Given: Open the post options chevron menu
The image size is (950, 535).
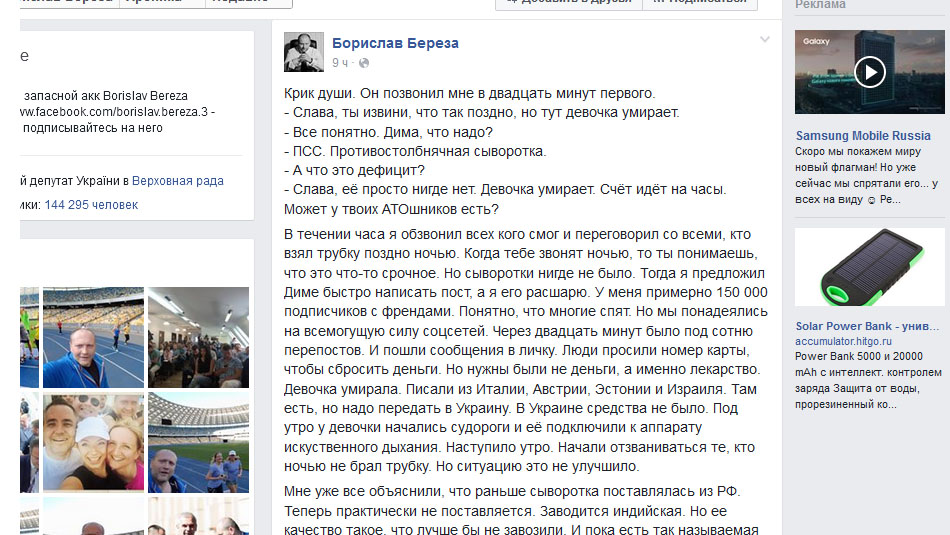Looking at the screenshot, I should [765, 39].
